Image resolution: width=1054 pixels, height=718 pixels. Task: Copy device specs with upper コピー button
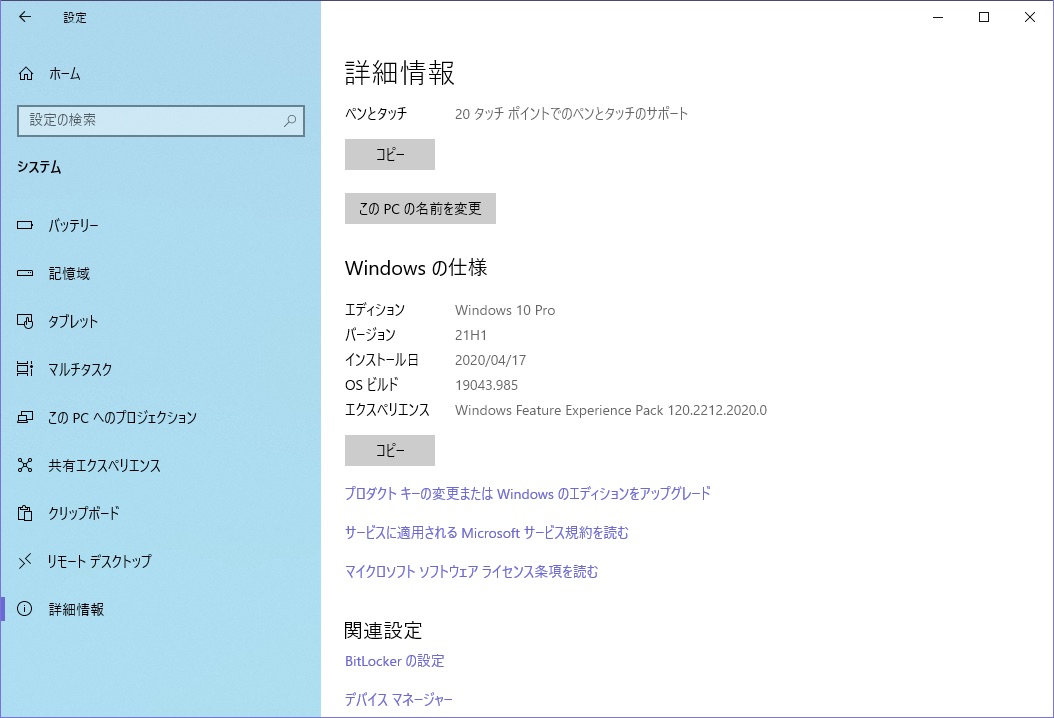[x=390, y=155]
